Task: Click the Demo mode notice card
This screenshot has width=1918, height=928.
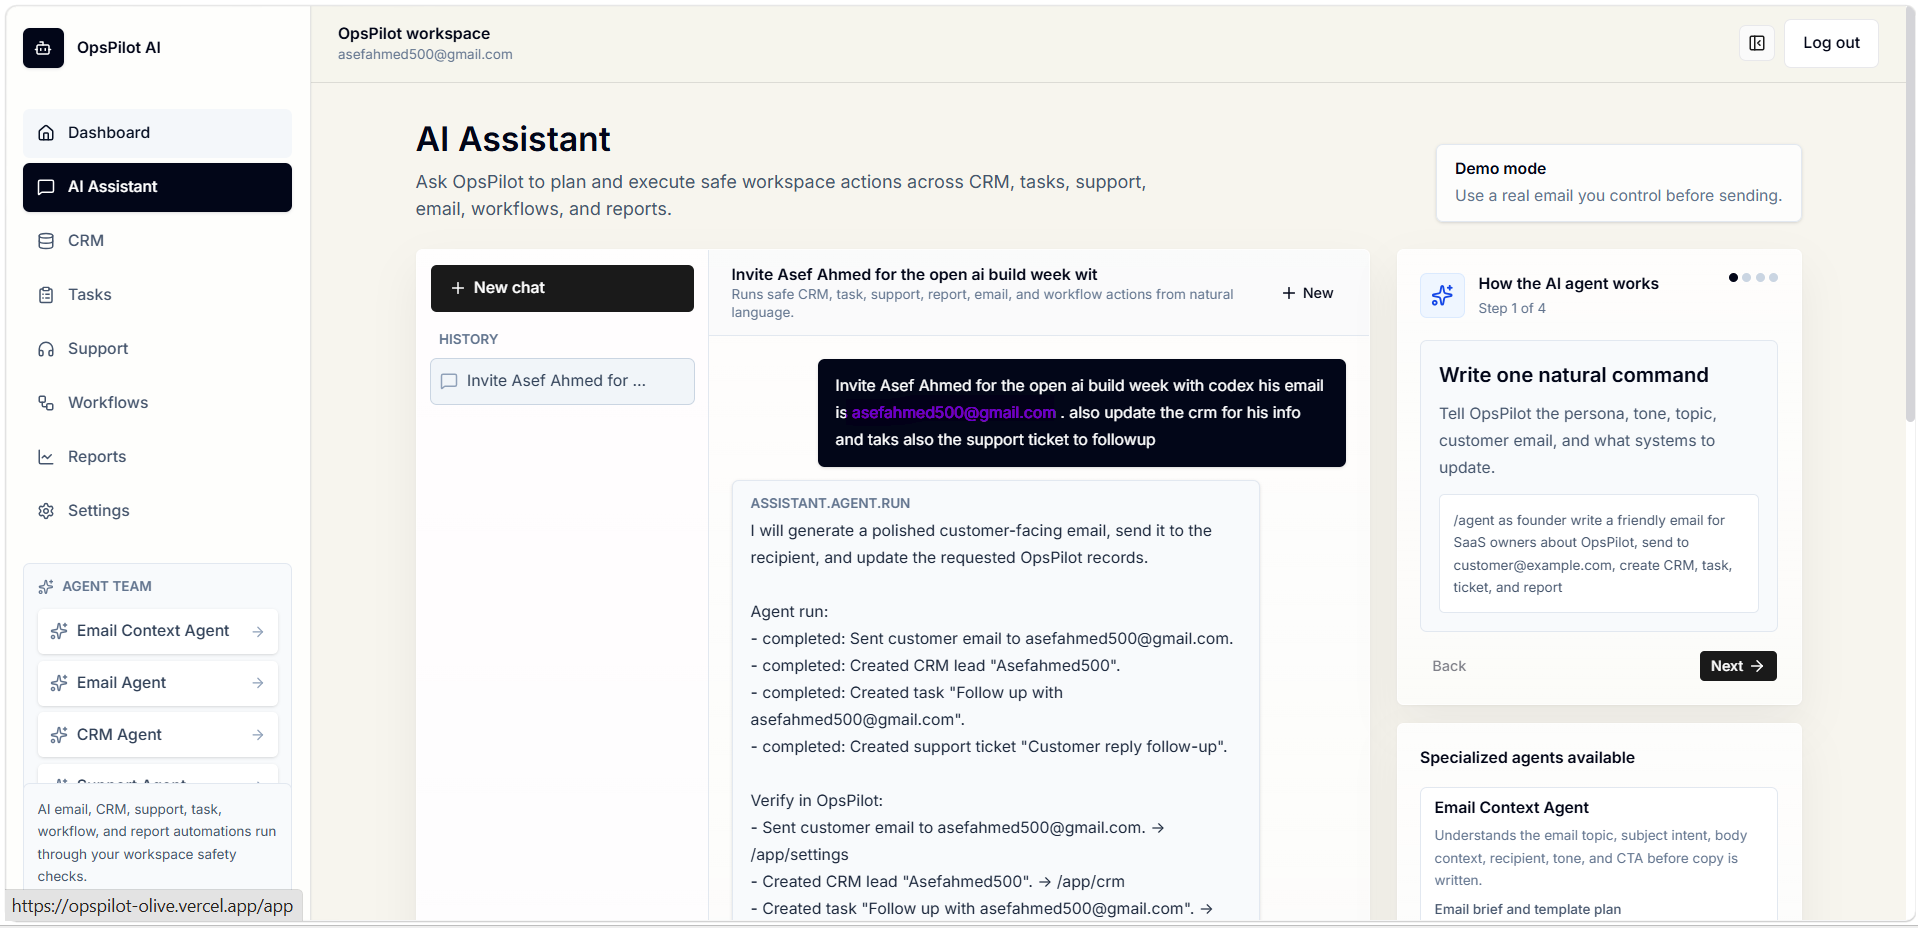Action: click(1618, 183)
